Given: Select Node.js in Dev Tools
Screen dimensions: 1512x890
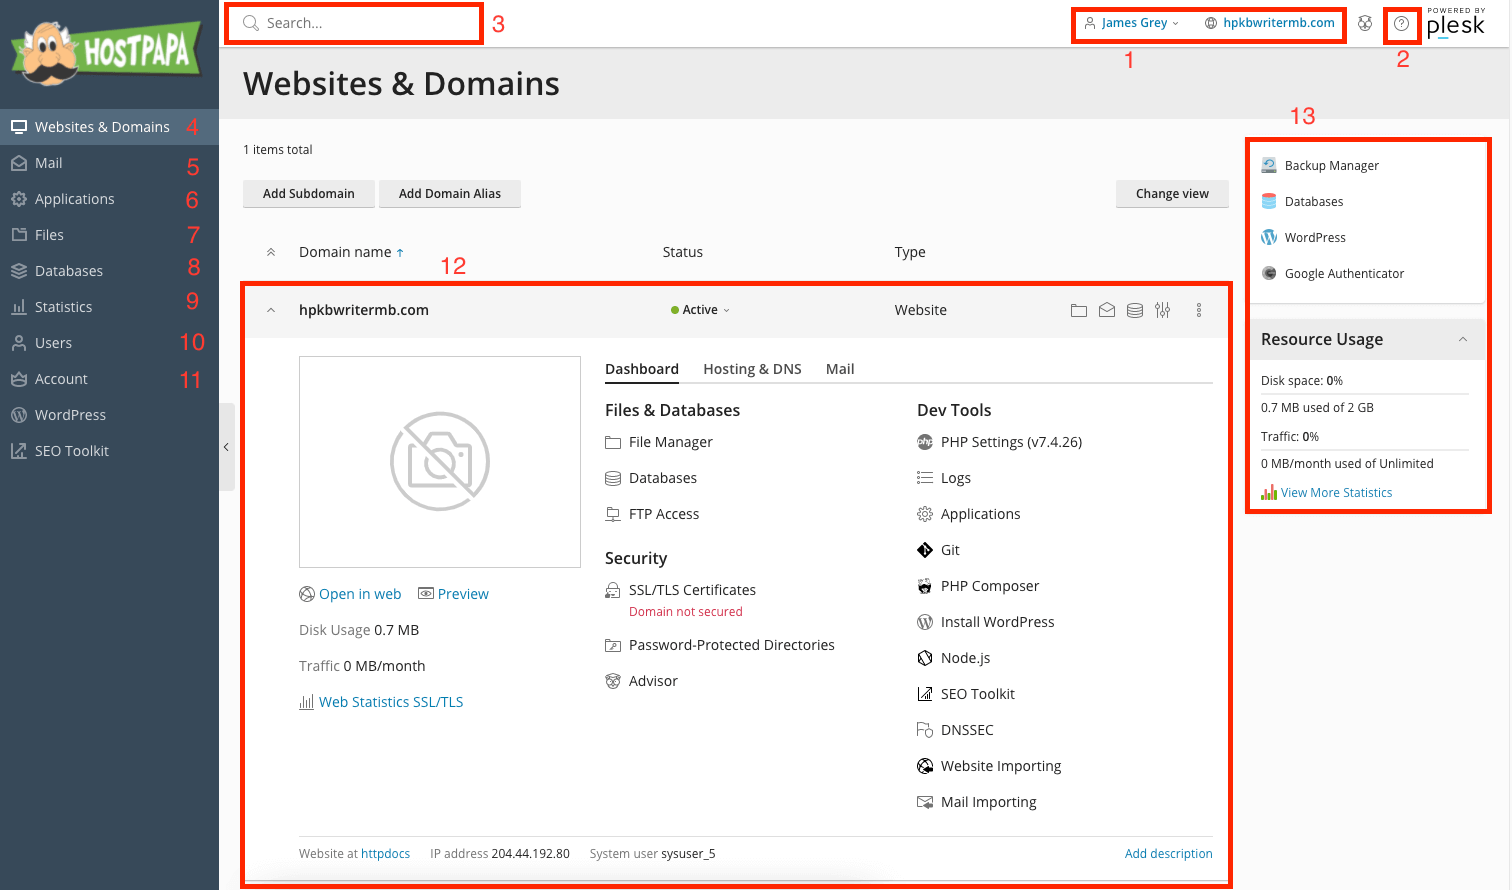Looking at the screenshot, I should click(x=965, y=657).
